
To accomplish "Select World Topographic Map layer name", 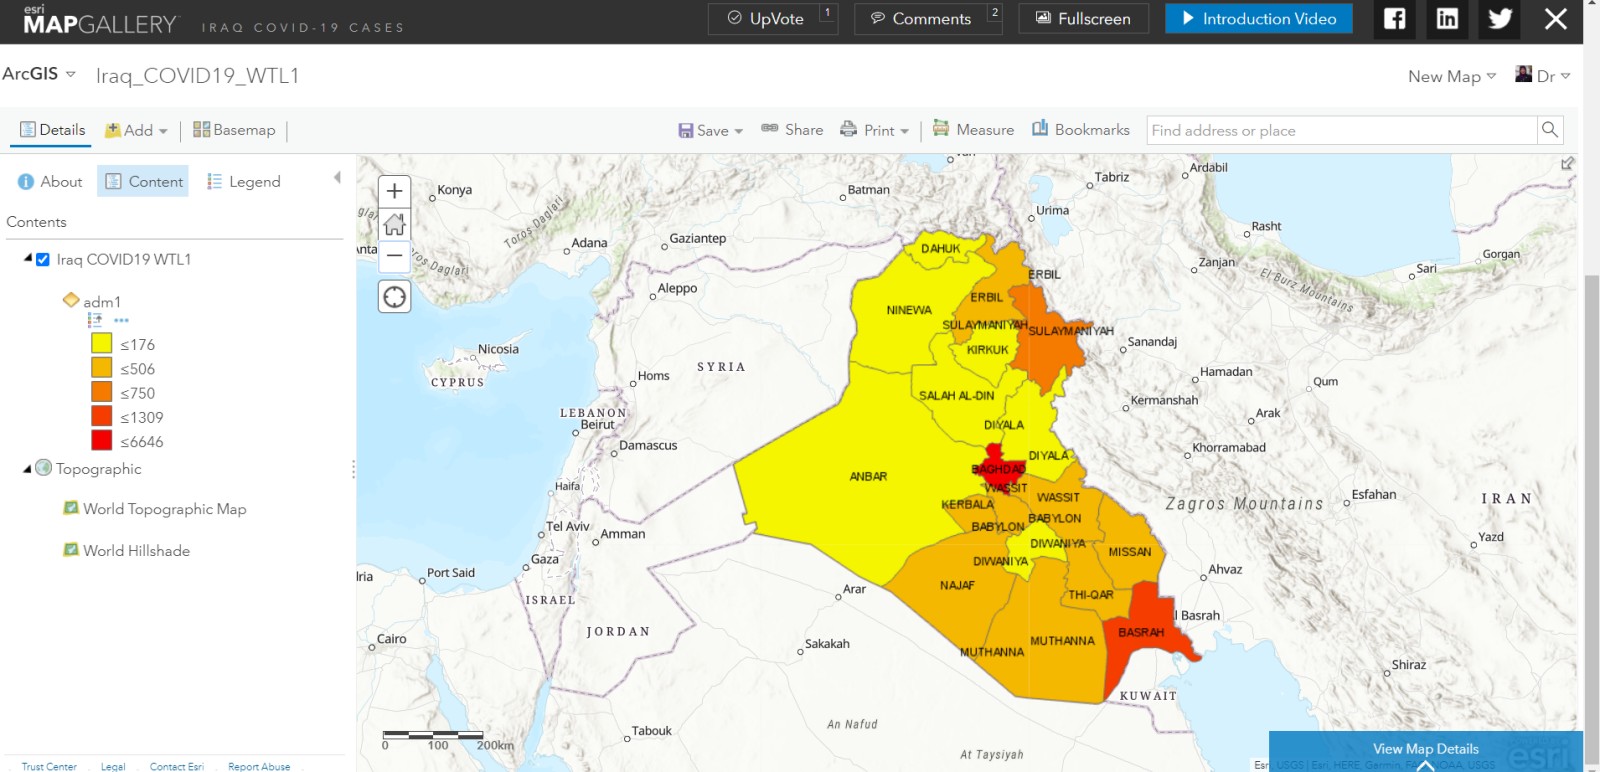I will (165, 509).
